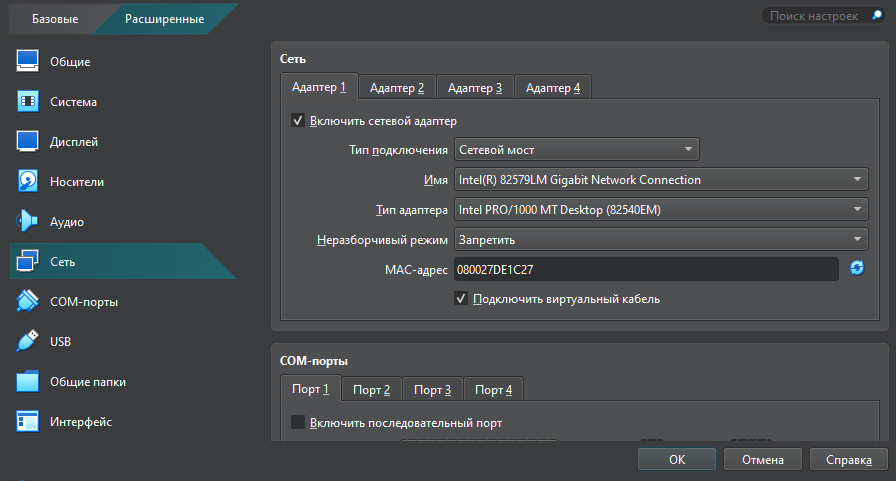Uncheck Включить сетевой адаптер checkbox
The image size is (896, 481).
pos(297,121)
